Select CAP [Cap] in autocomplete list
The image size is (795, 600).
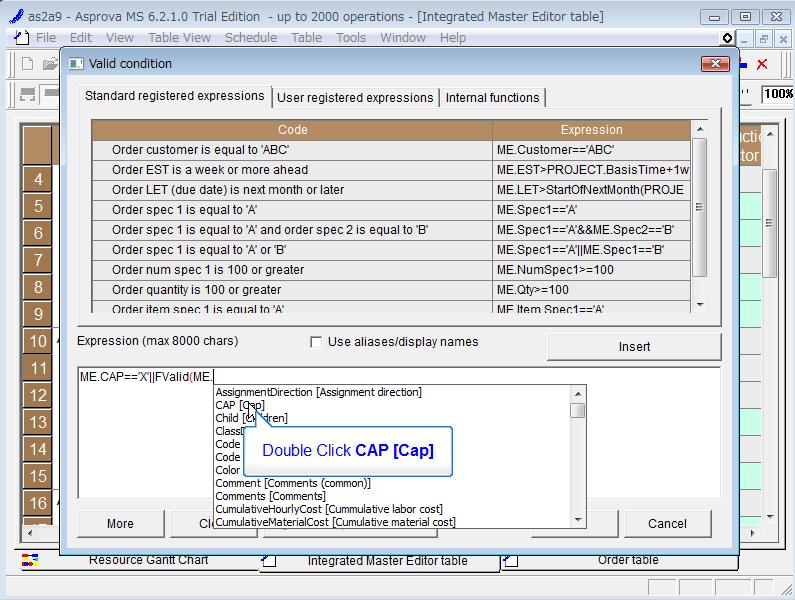[240, 405]
